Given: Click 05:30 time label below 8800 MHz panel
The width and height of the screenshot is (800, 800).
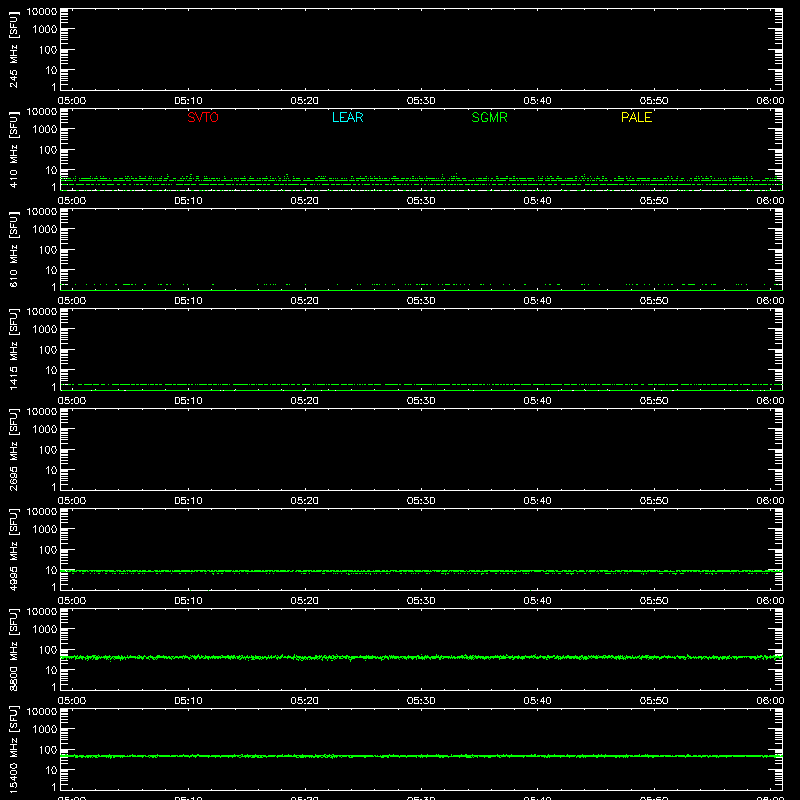Looking at the screenshot, I should [x=421, y=701].
